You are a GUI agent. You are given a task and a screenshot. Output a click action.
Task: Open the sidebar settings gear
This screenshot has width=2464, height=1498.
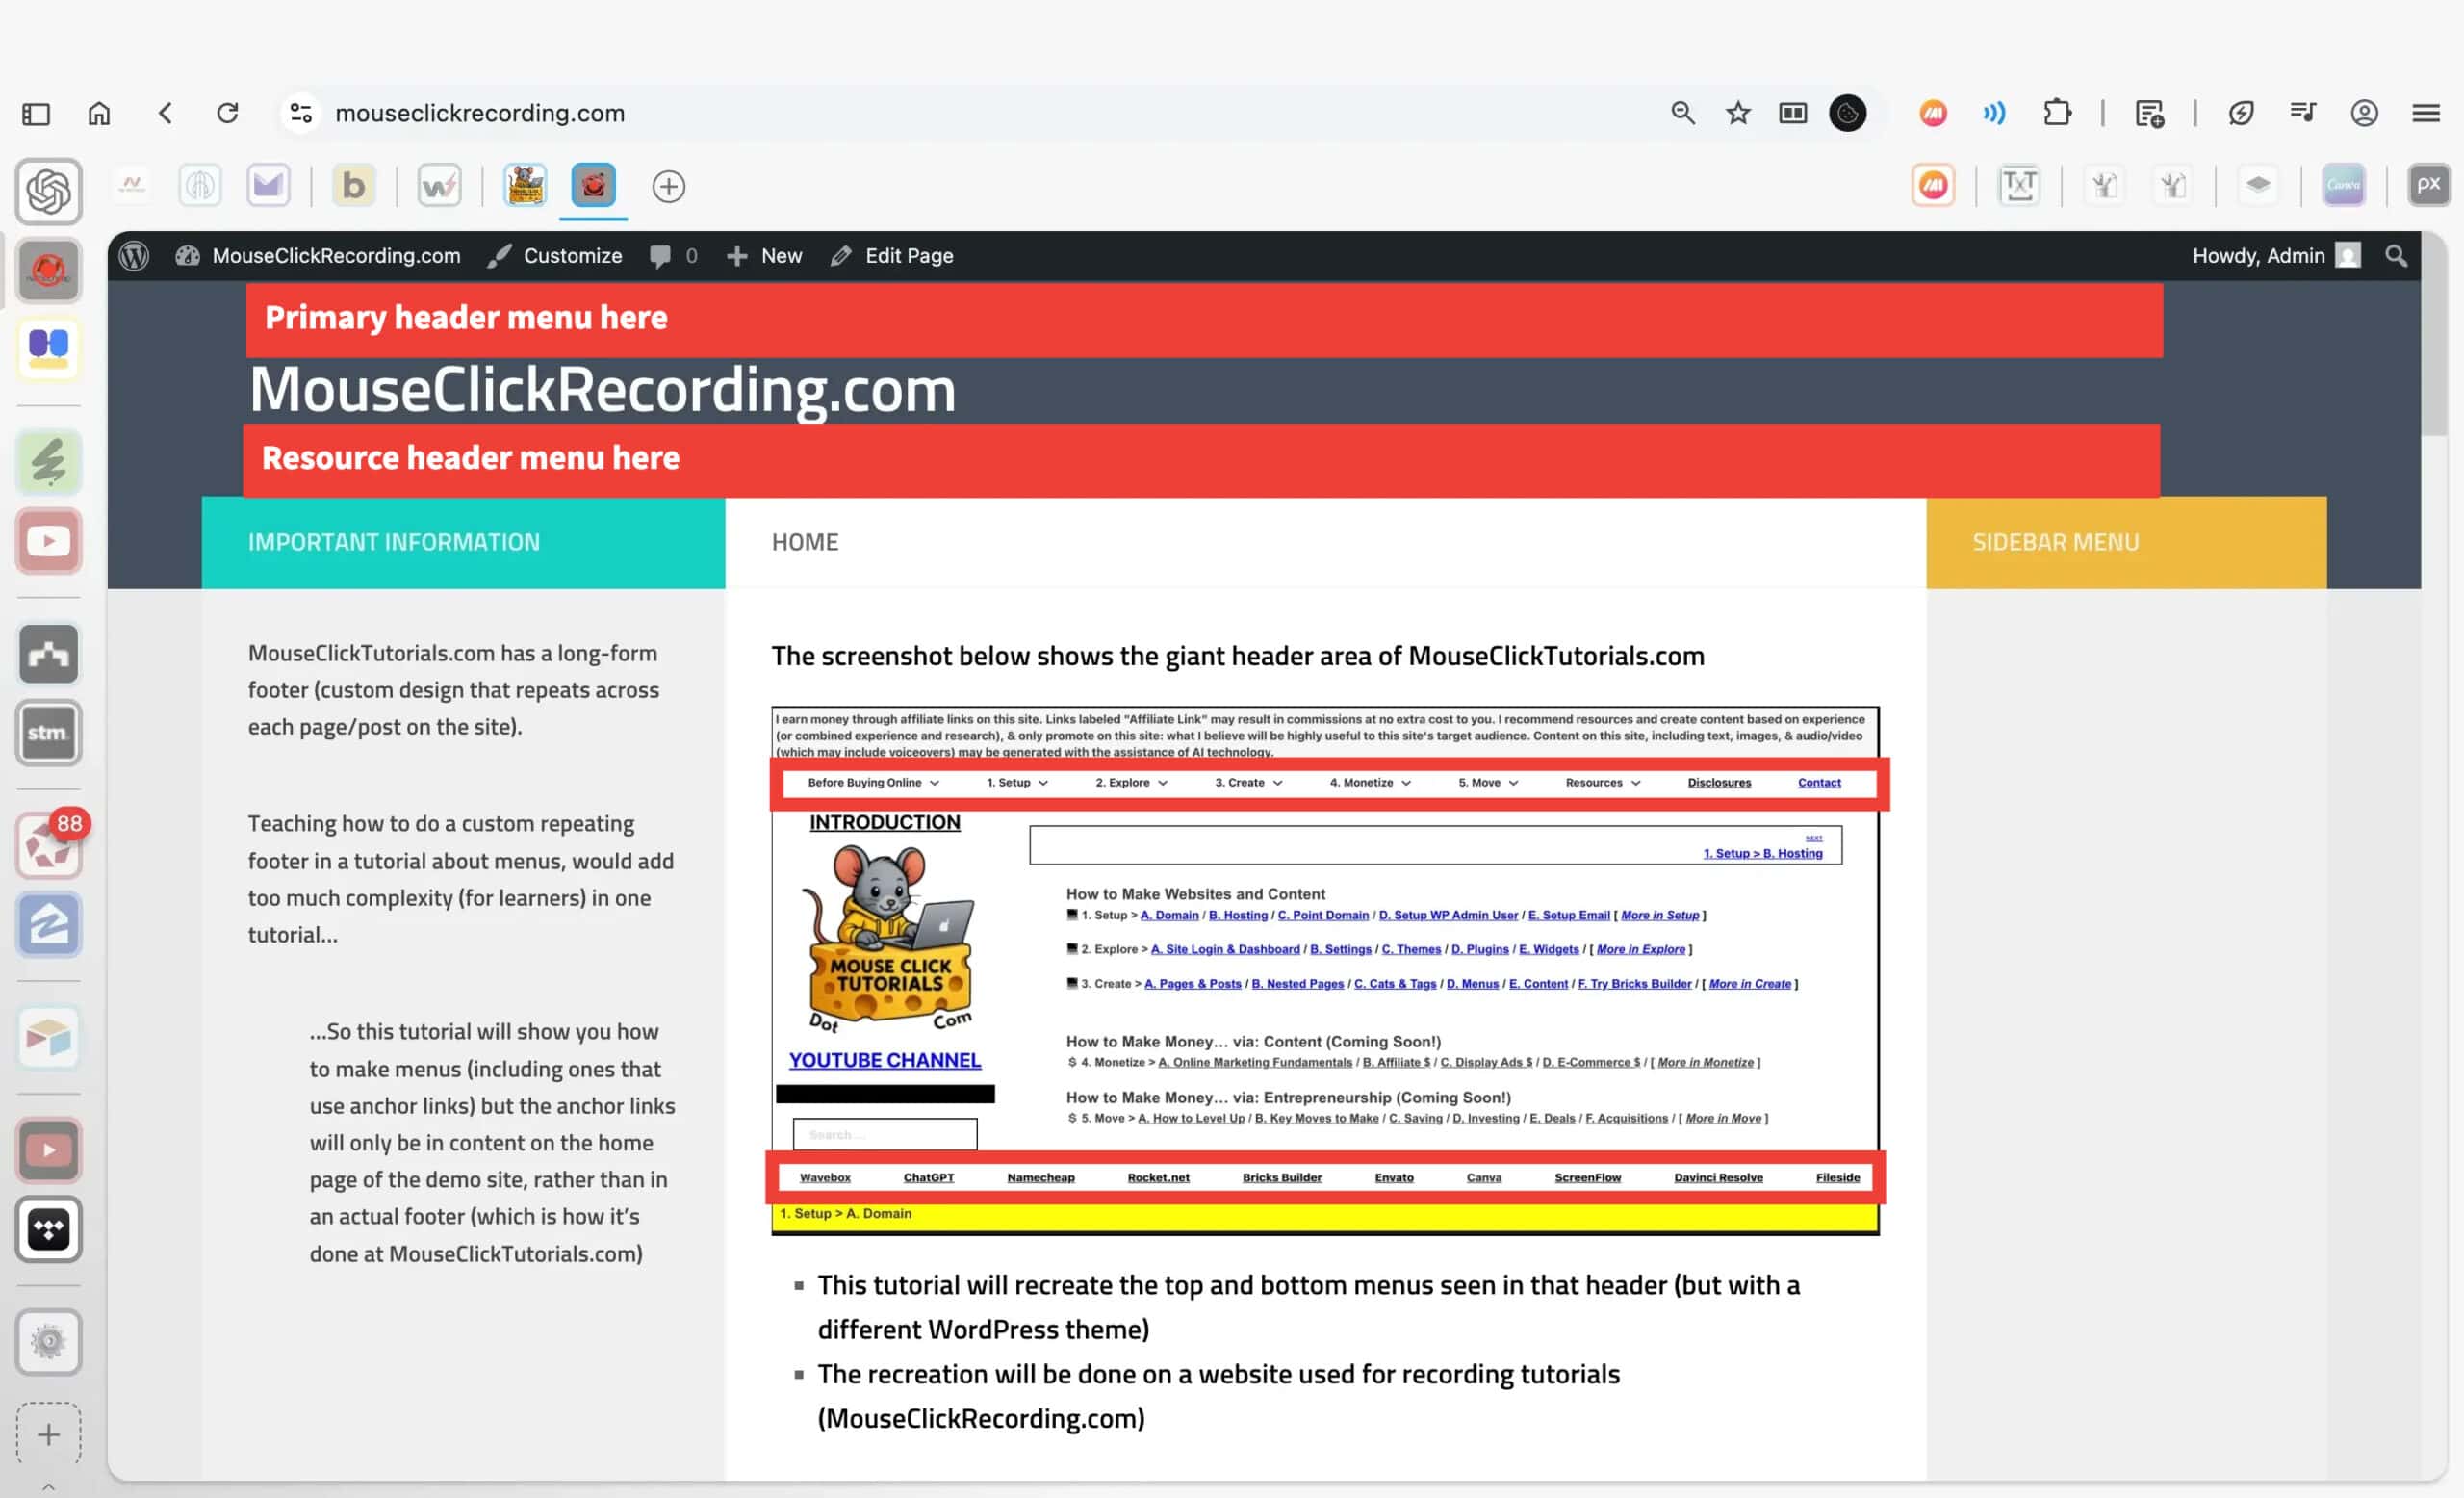pos(48,1341)
